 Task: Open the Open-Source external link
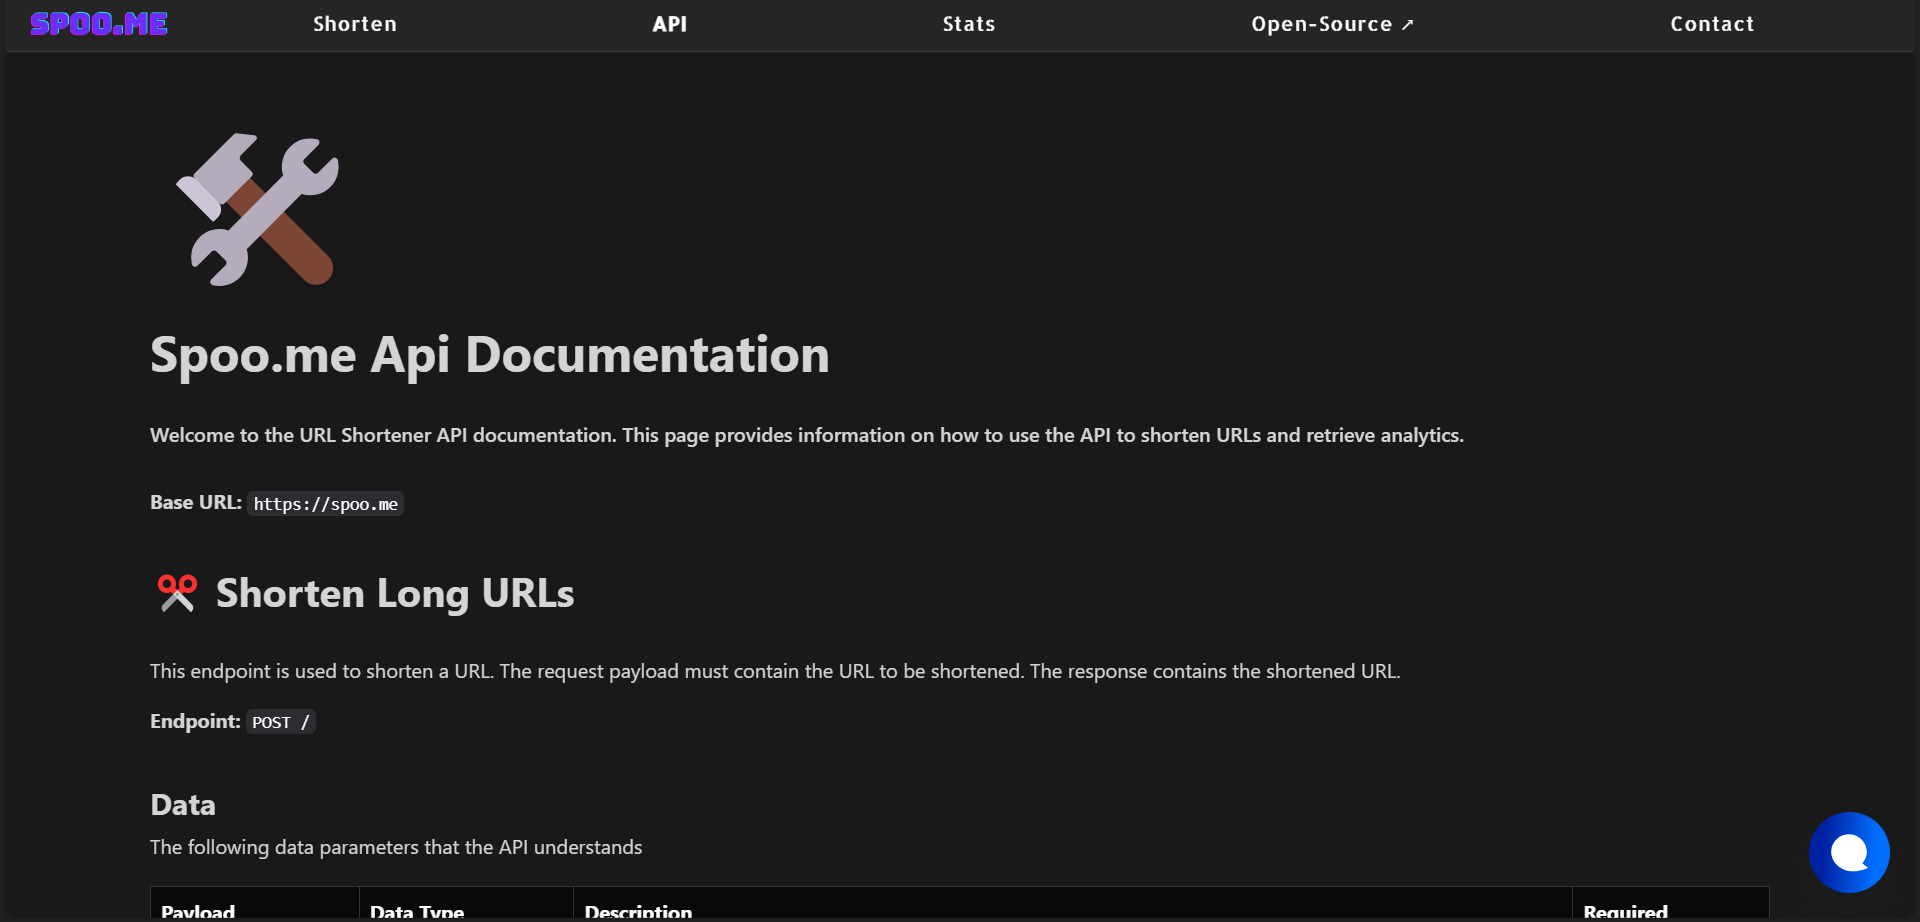[1332, 24]
